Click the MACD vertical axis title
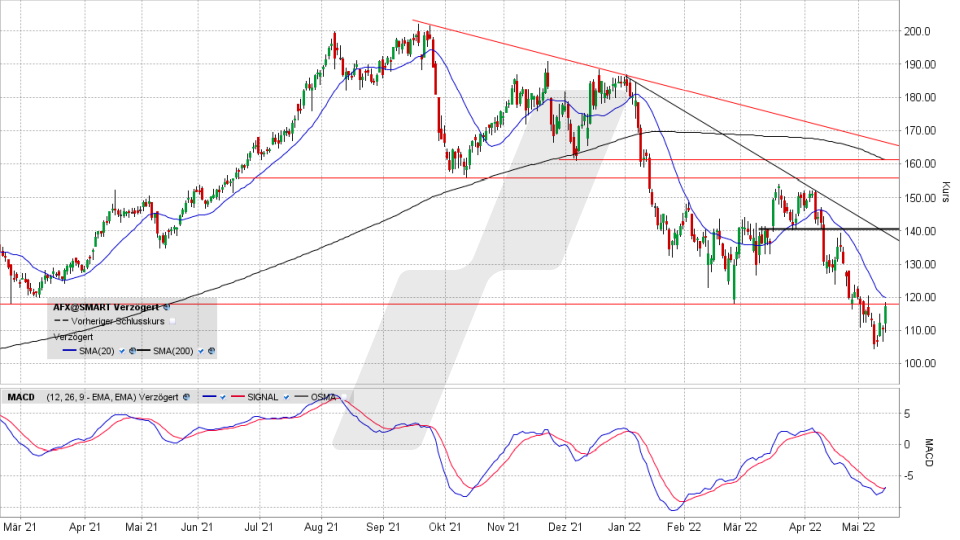Screen dimensions: 960x540 click(929, 452)
